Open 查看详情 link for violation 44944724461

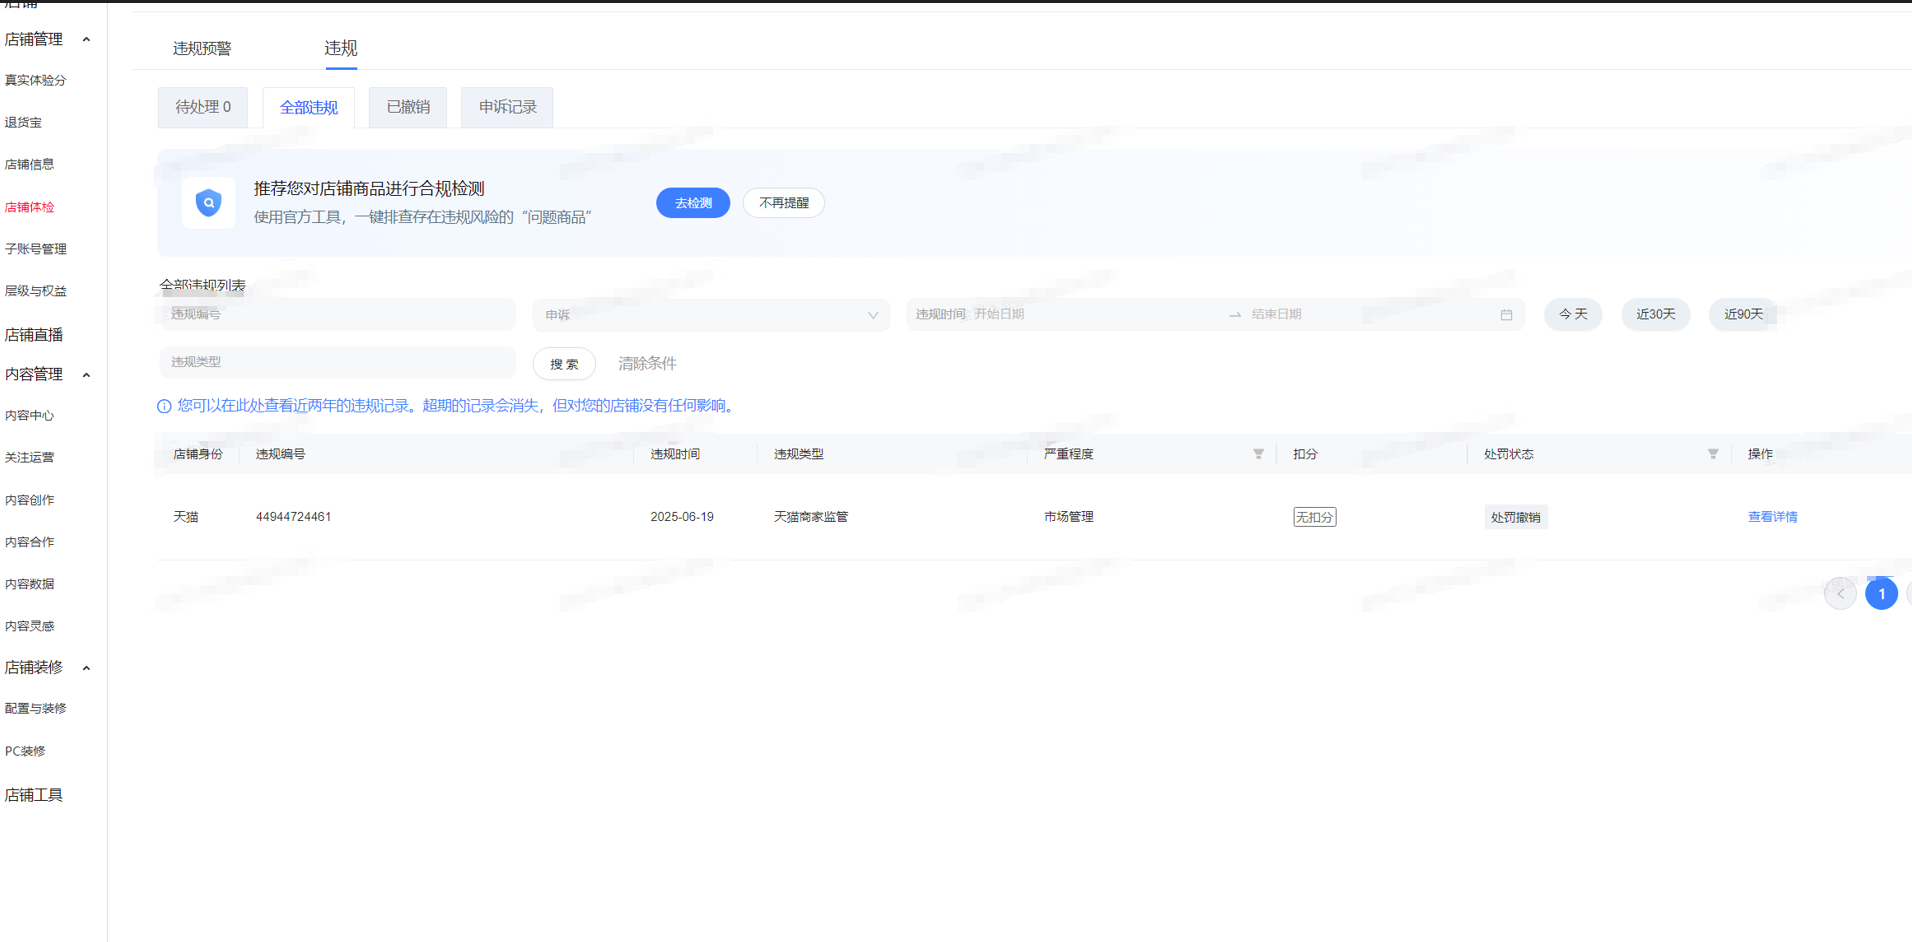(x=1772, y=517)
